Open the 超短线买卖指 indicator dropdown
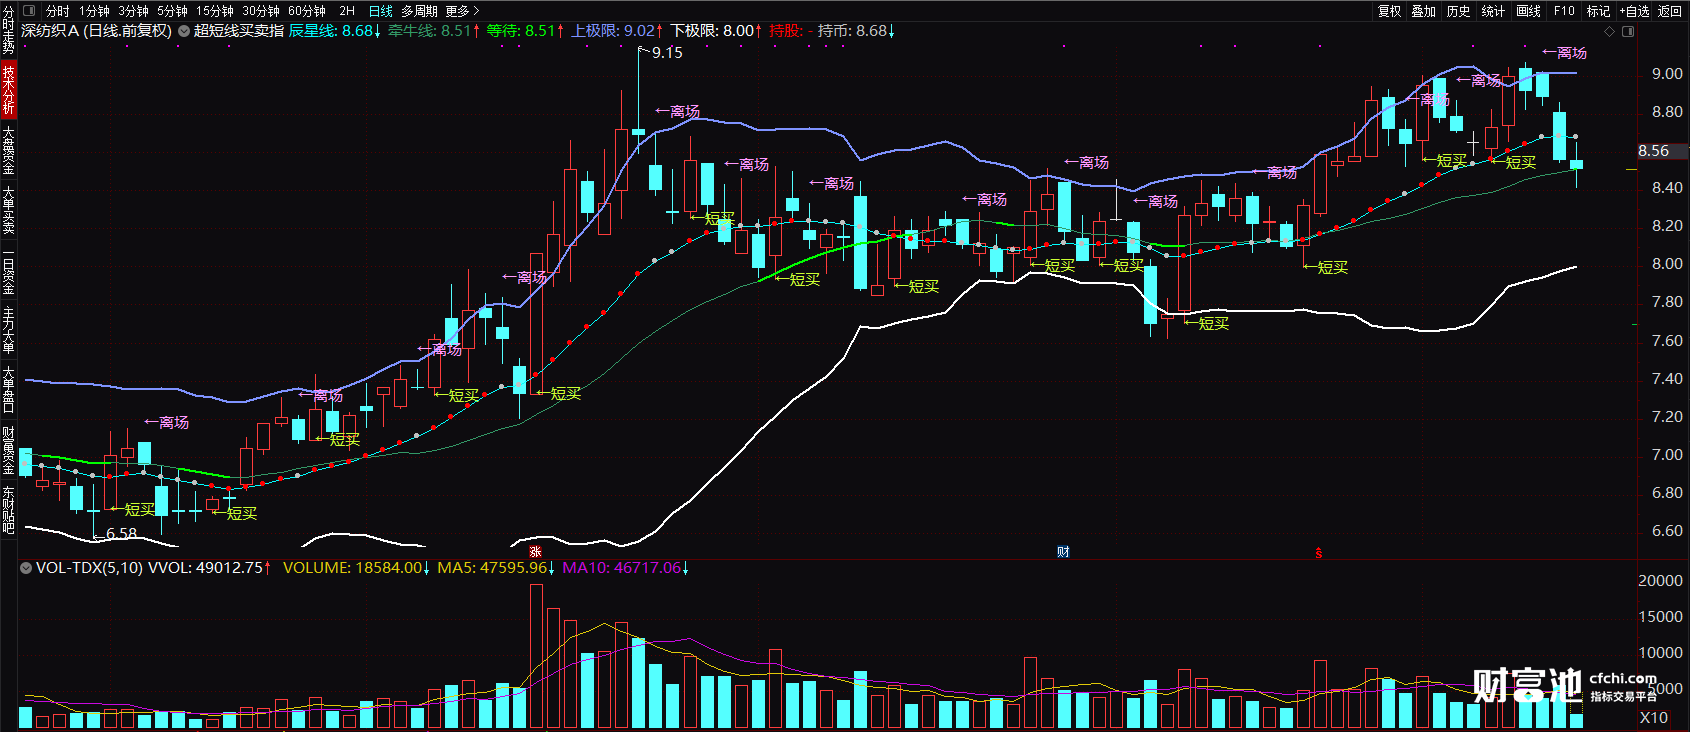Image resolution: width=1690 pixels, height=732 pixels. [x=184, y=31]
